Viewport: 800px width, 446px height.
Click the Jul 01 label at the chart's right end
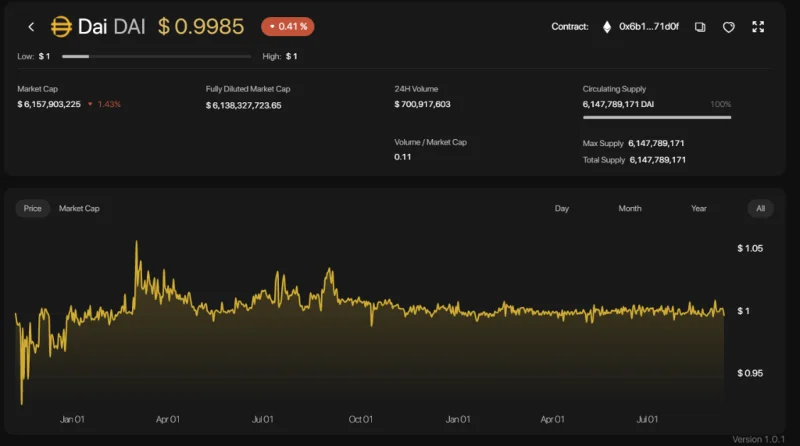pyautogui.click(x=647, y=419)
